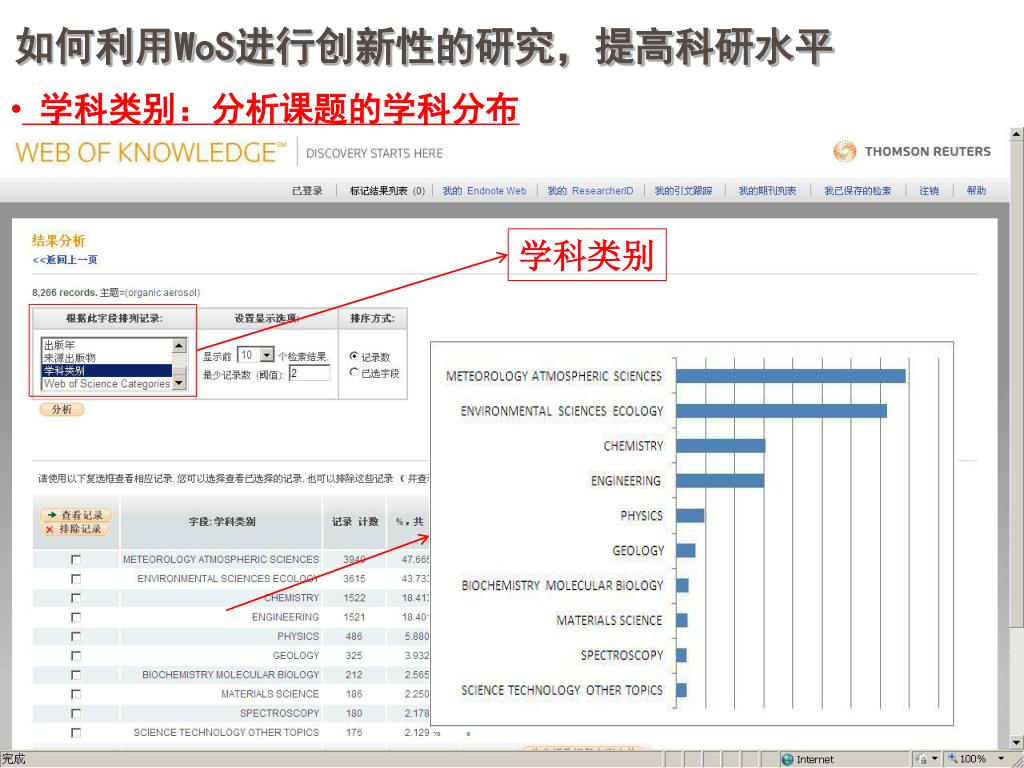Click METEOROLOGY ATMOSPHERIC SCIENCES in the results table
This screenshot has height=768, width=1024.
click(221, 560)
